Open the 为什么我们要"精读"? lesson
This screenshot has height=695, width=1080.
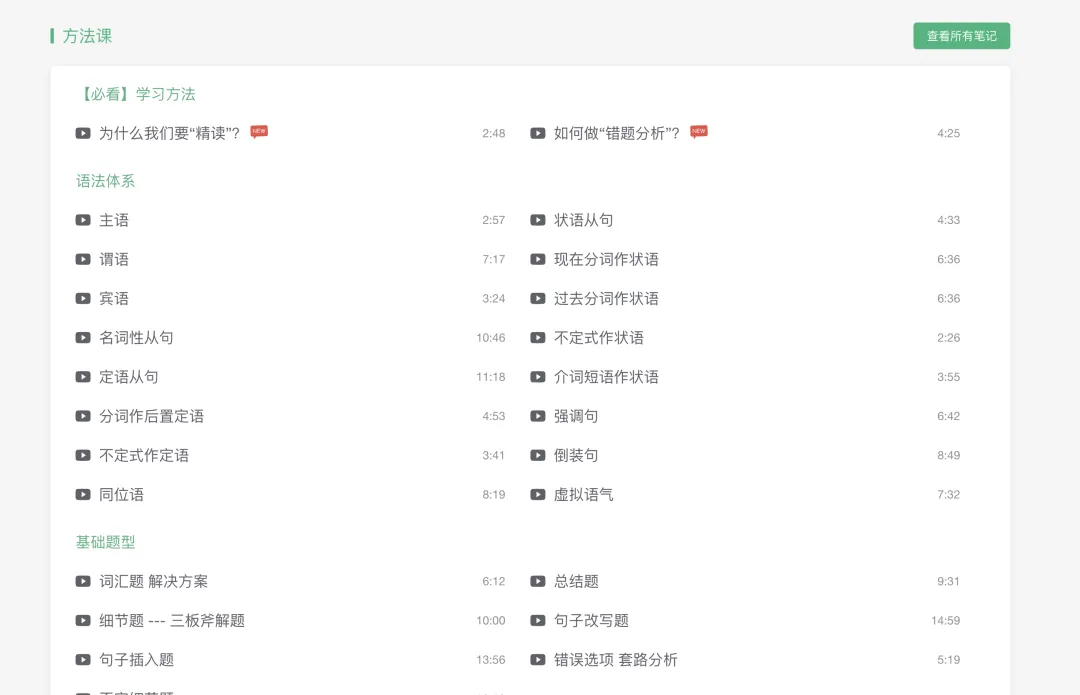click(169, 133)
